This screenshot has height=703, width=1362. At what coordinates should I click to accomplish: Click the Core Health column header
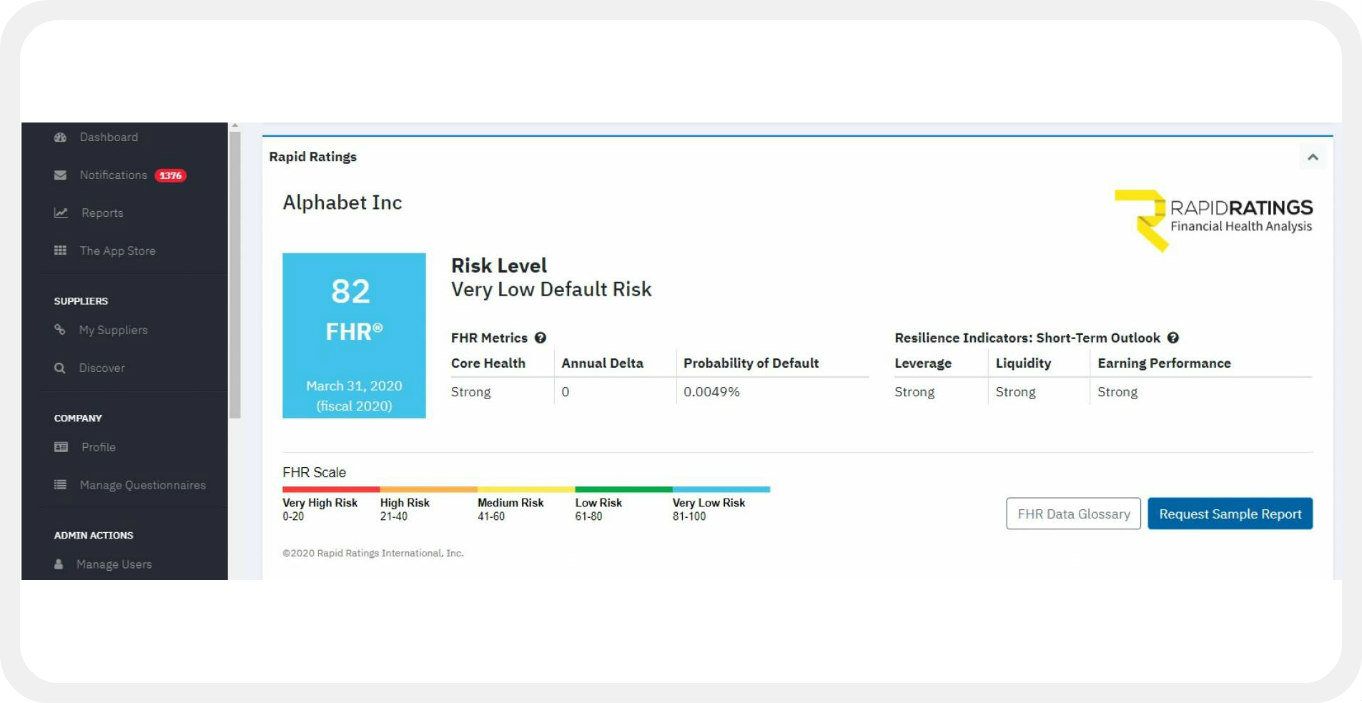tap(488, 363)
